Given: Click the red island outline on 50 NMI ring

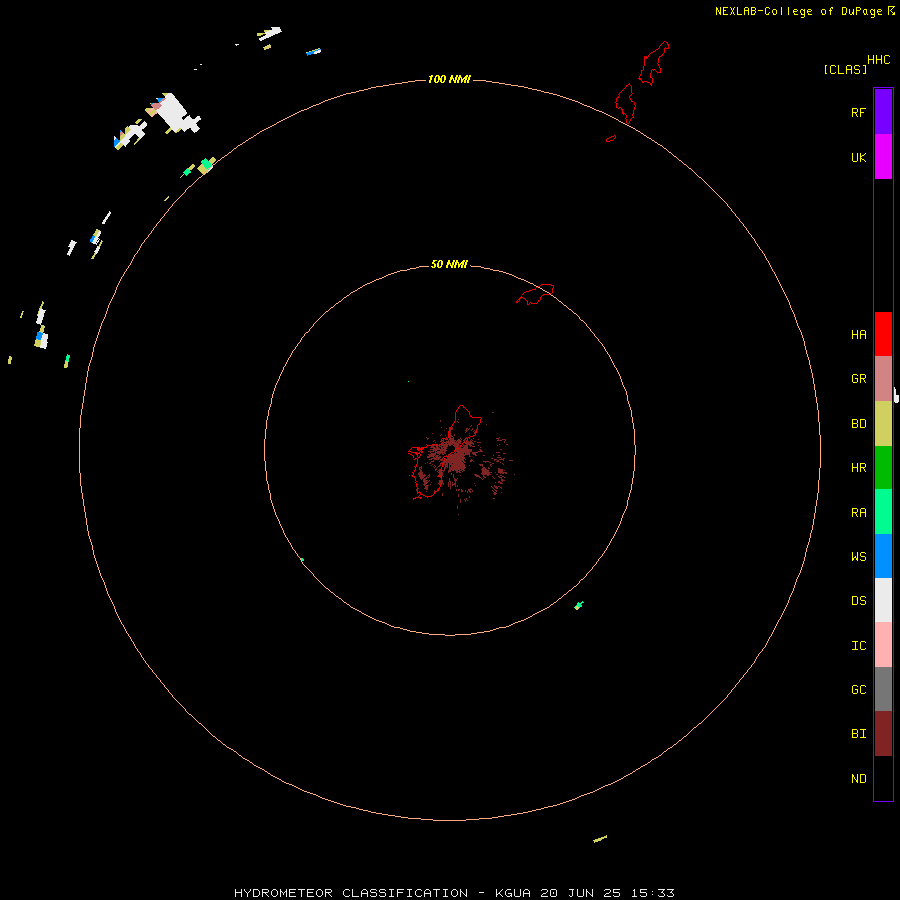Looking at the screenshot, I should point(536,294).
